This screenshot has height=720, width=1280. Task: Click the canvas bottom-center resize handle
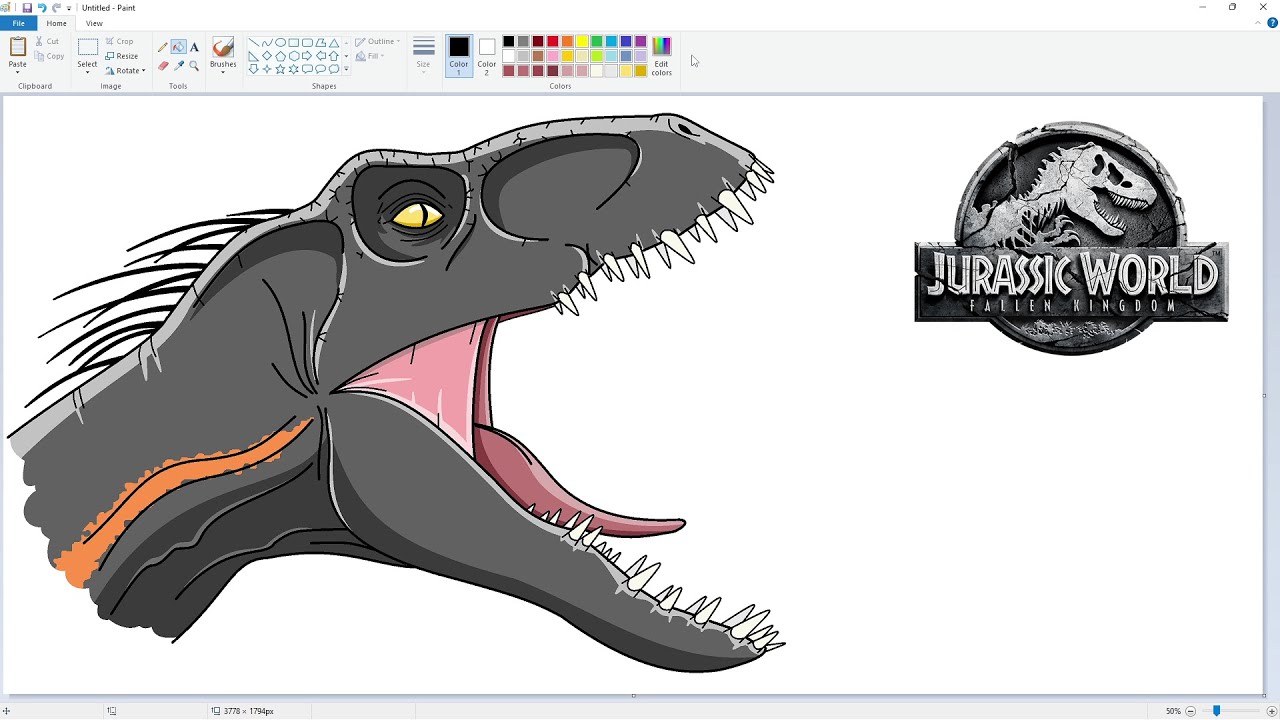coord(633,695)
